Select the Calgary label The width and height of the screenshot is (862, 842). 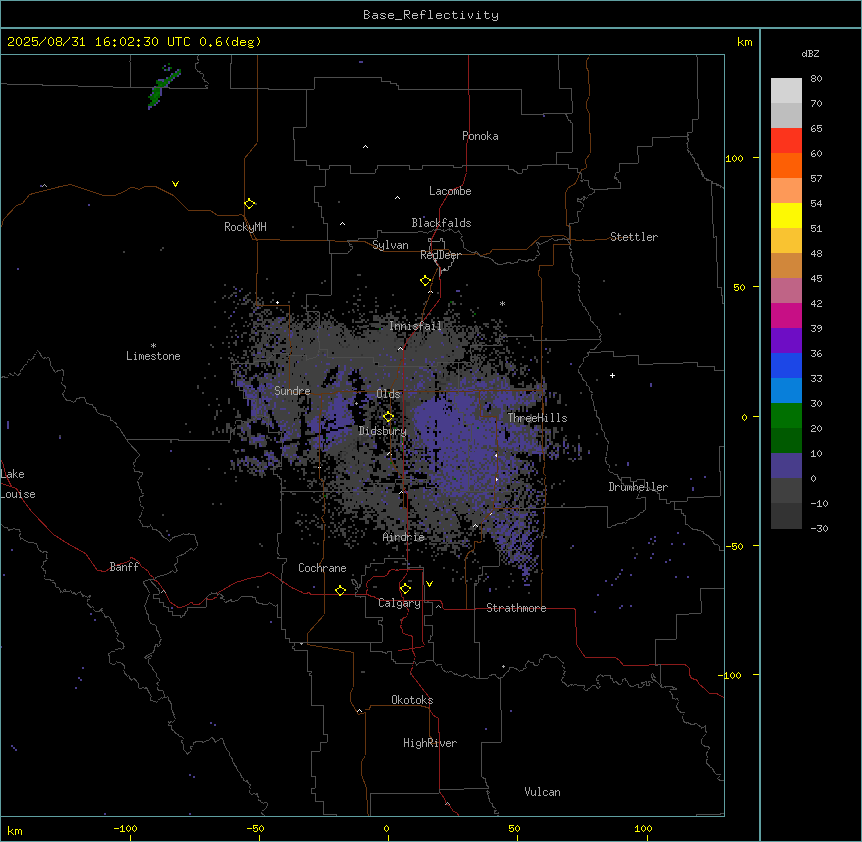400,603
